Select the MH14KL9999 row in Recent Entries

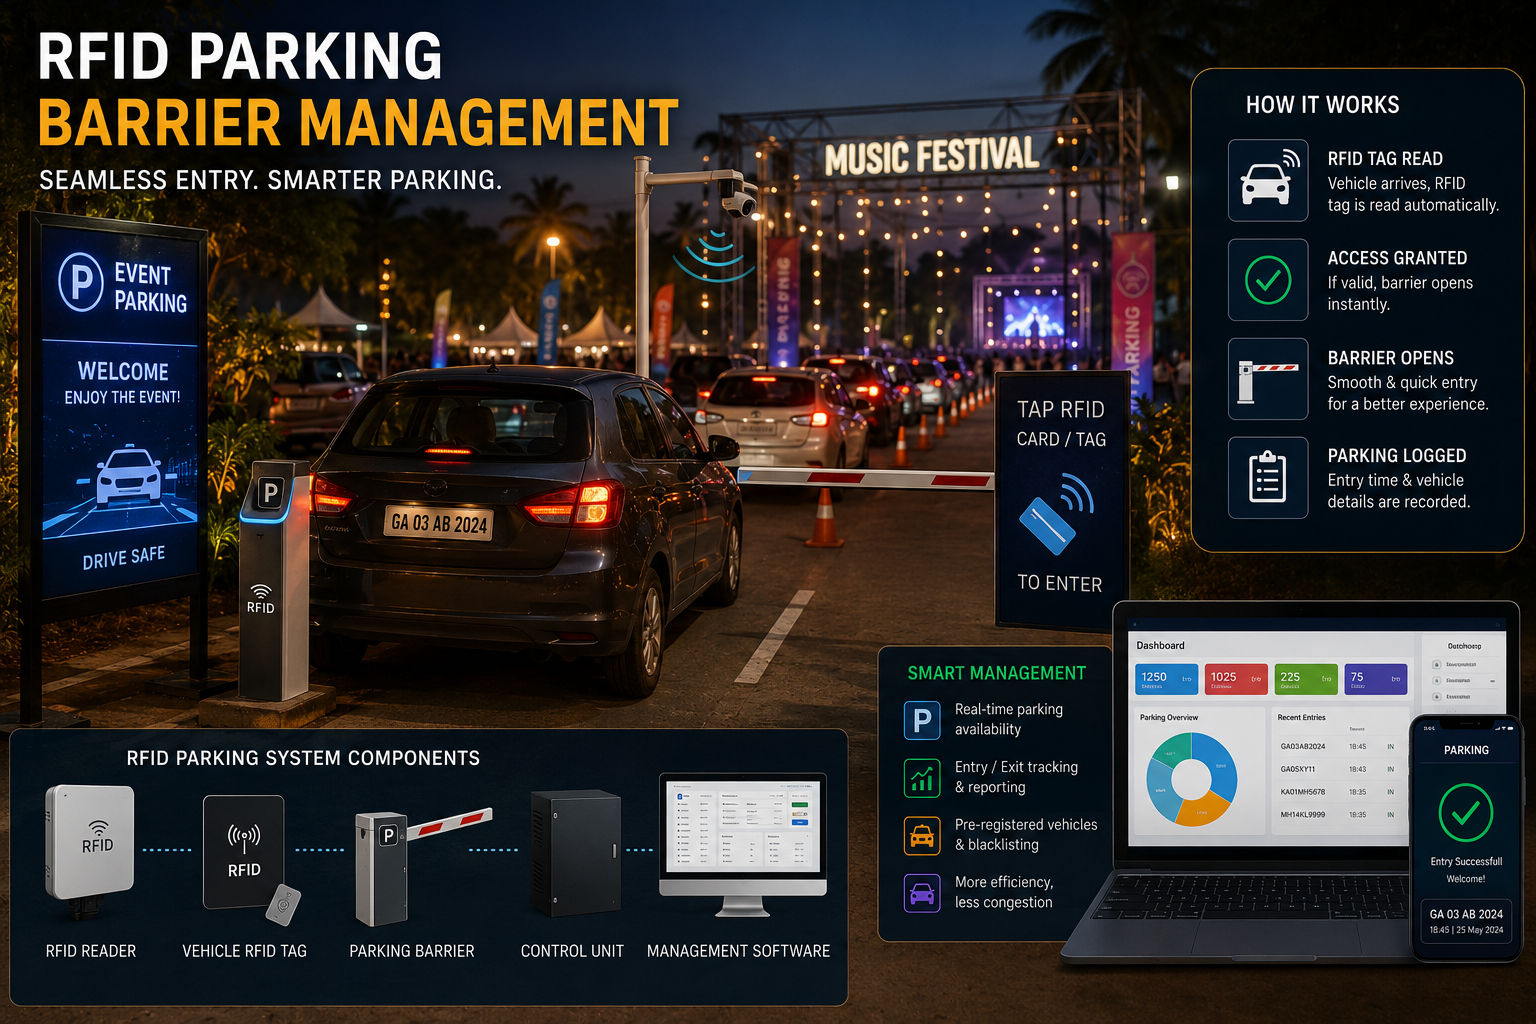[x=1338, y=815]
